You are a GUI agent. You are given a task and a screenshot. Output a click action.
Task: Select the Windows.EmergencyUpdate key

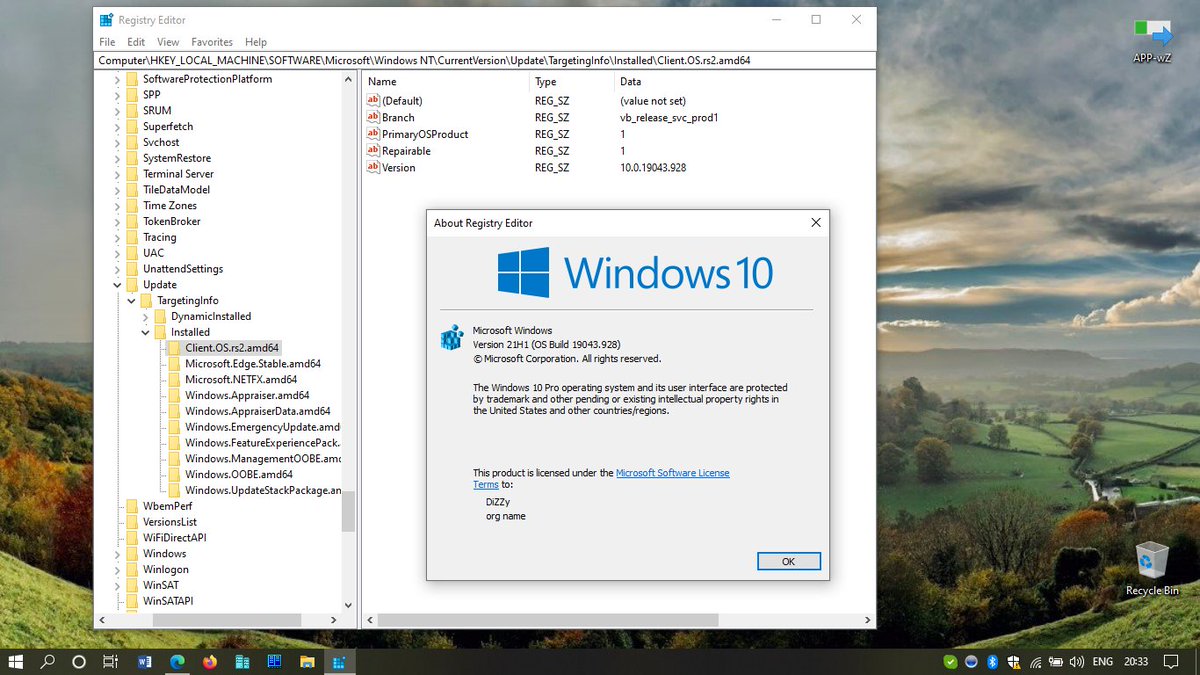(x=262, y=427)
